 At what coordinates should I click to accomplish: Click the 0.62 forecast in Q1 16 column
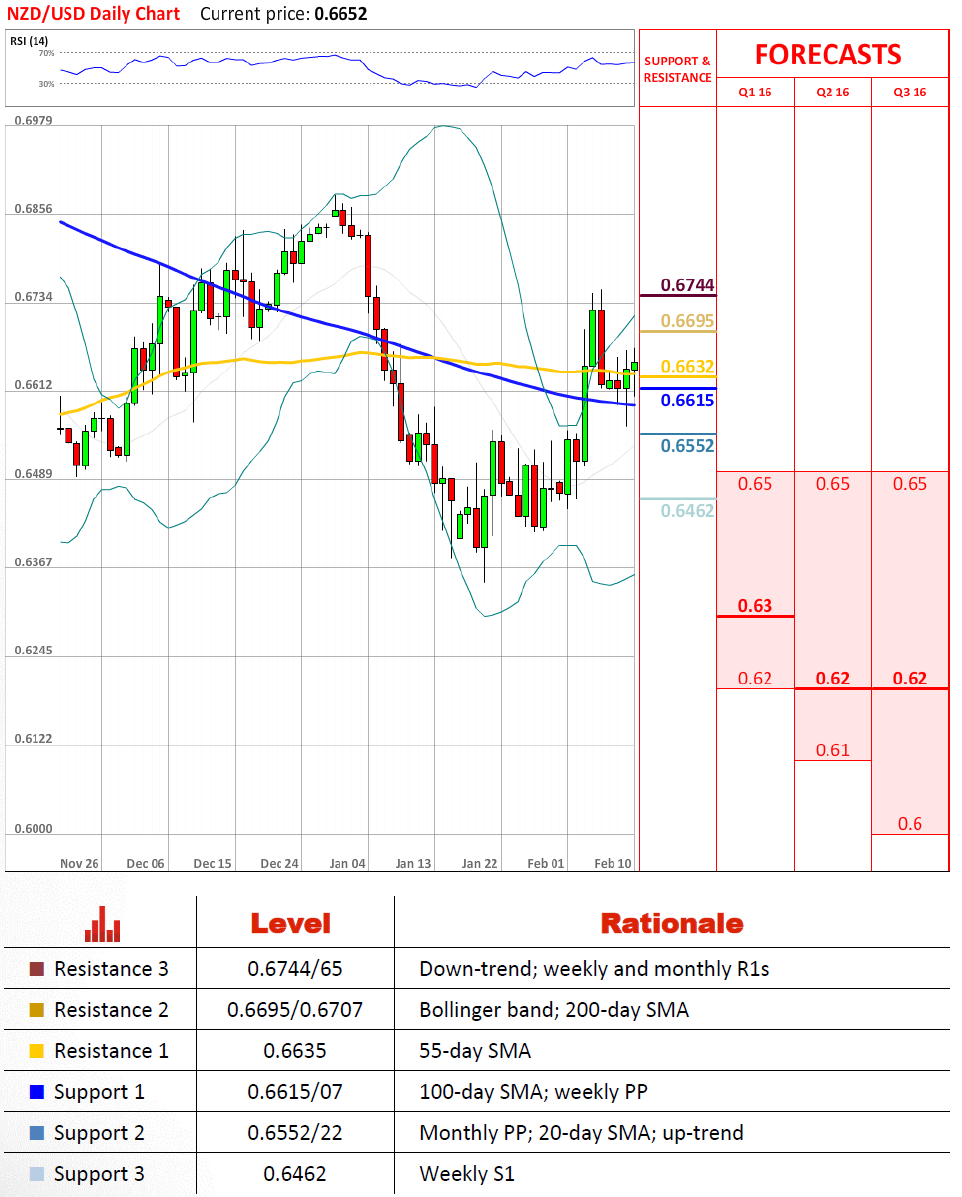coord(754,679)
